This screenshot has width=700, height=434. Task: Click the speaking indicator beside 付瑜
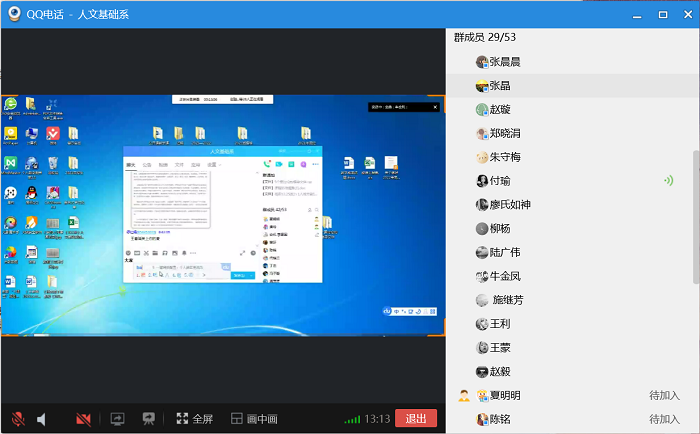pyautogui.click(x=668, y=181)
